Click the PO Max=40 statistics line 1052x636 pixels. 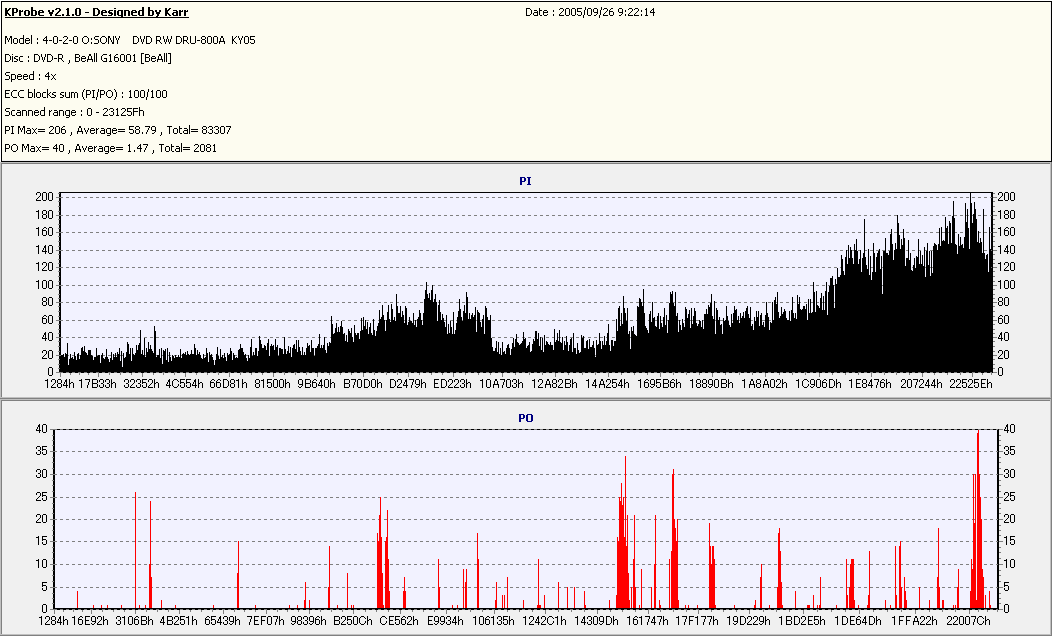[x=110, y=148]
